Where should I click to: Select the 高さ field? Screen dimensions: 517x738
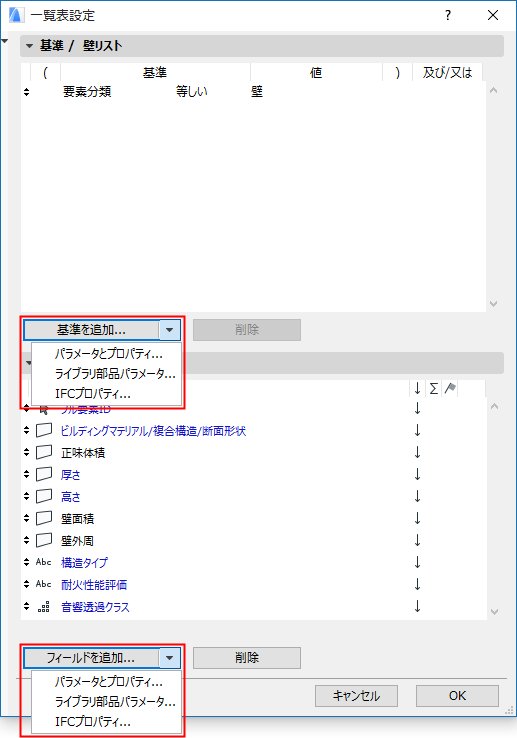click(x=71, y=497)
